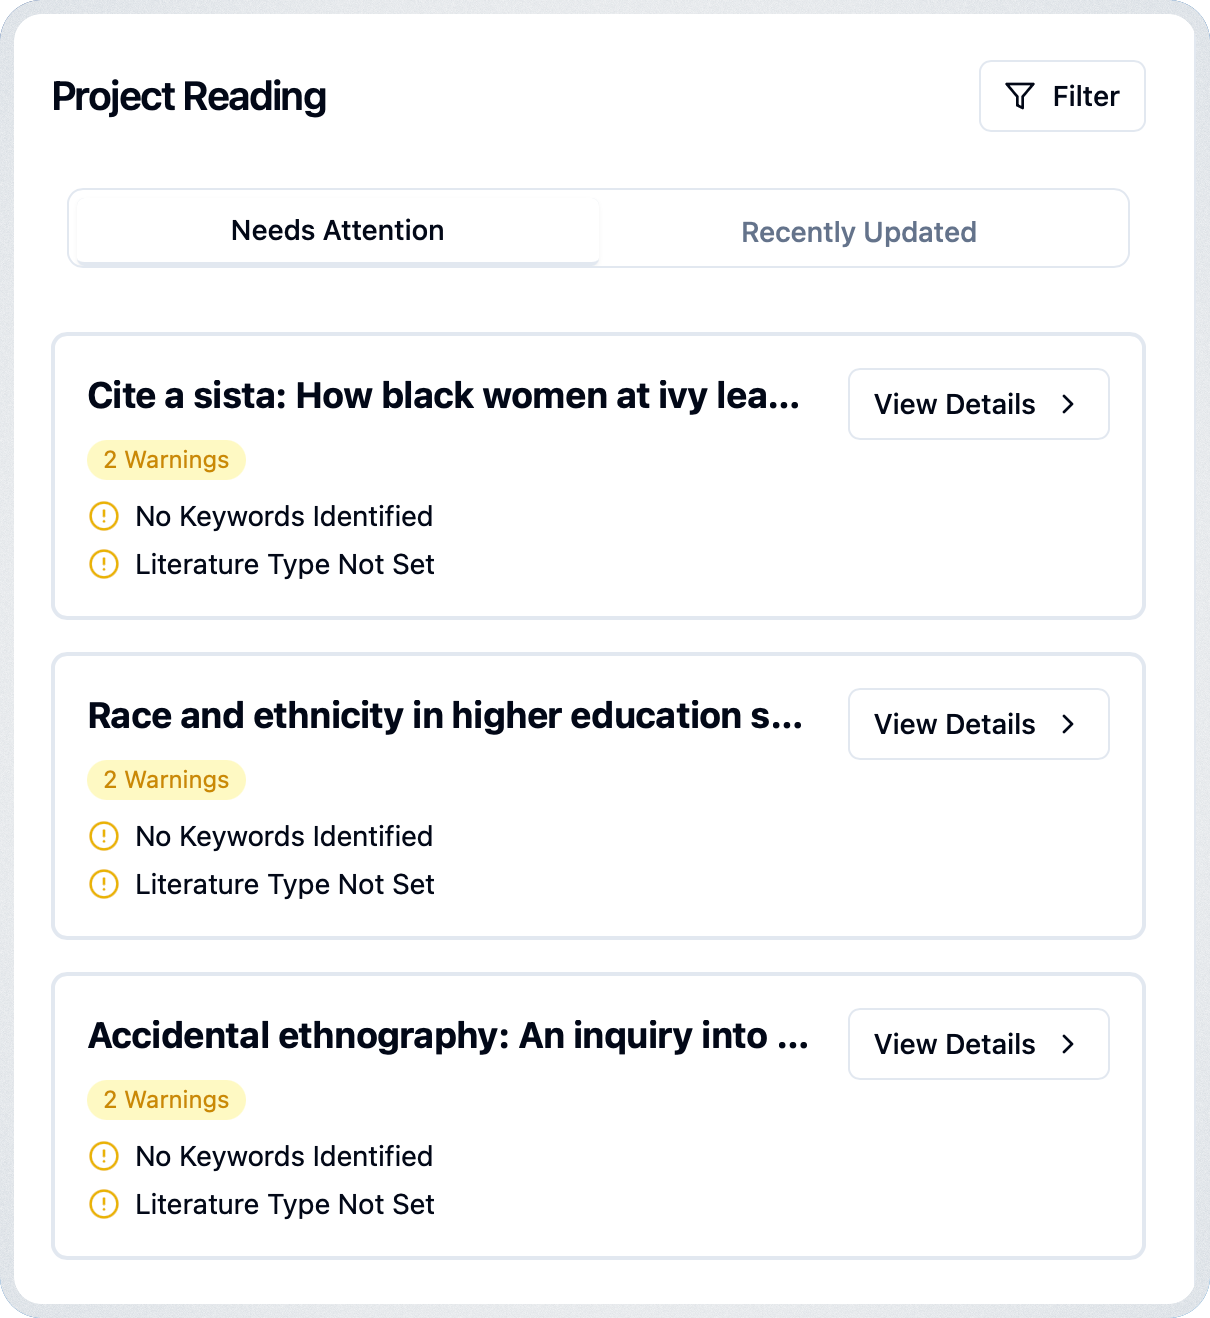
Task: Click chevron arrow in Cite a sista View Details
Action: point(1068,404)
